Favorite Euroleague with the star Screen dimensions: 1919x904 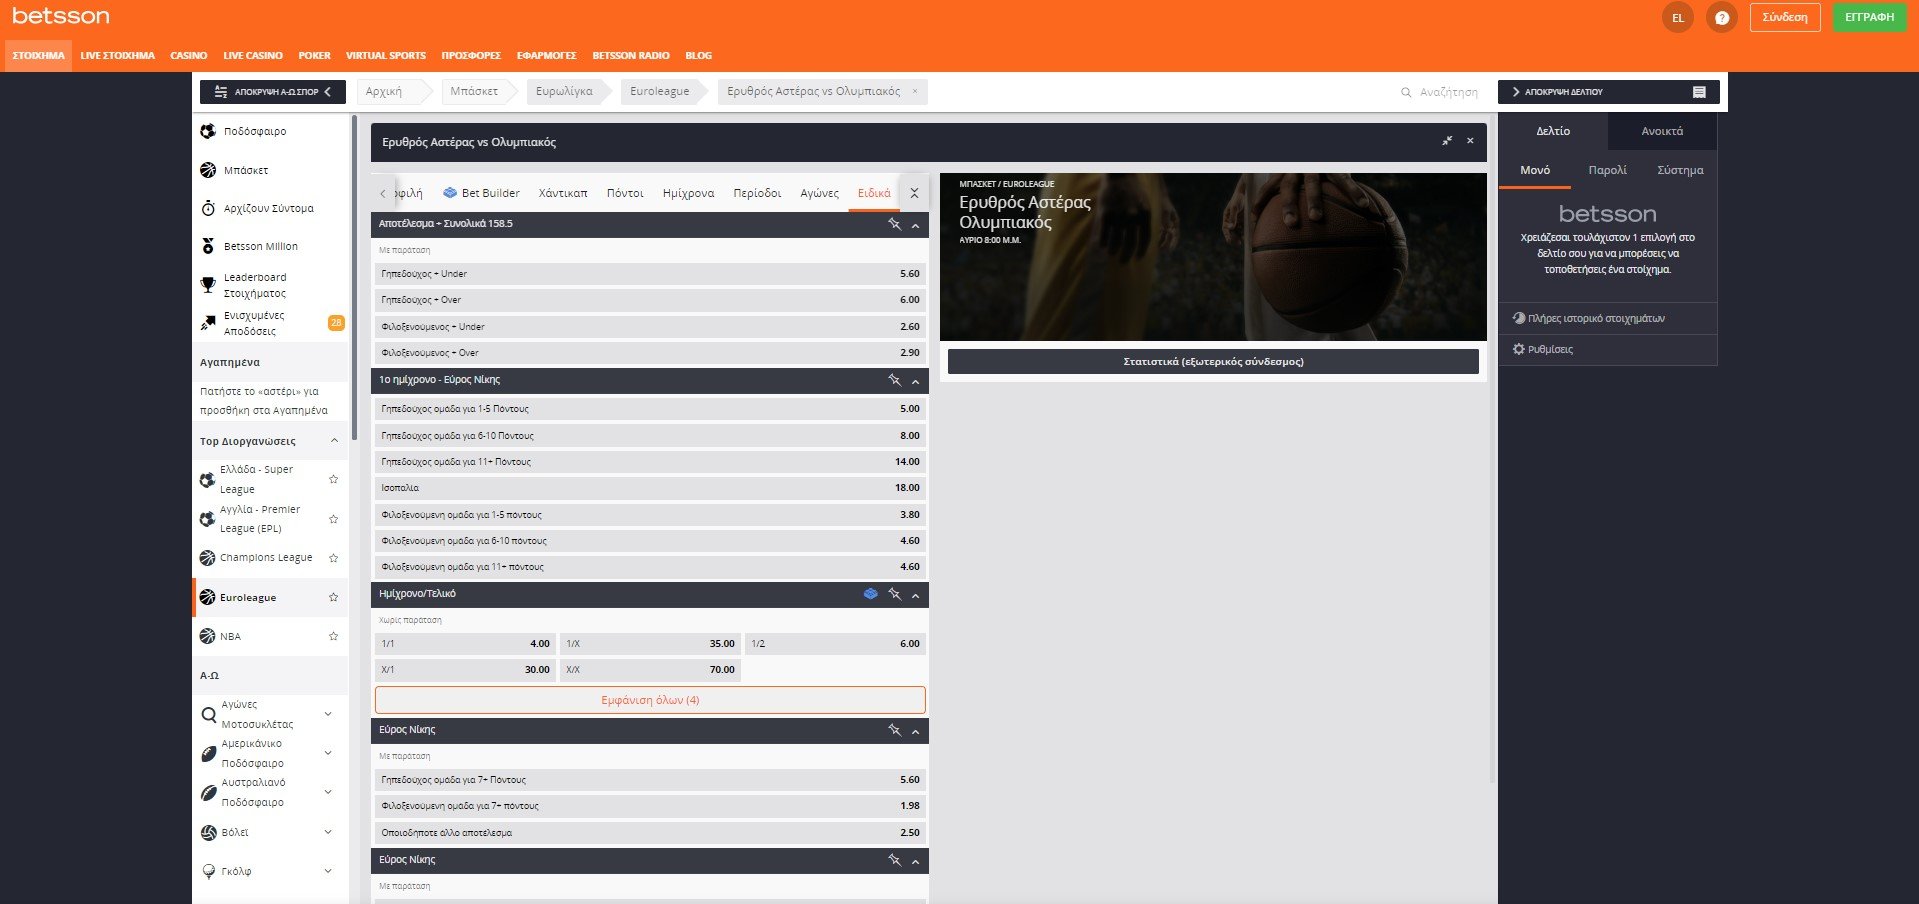333,597
